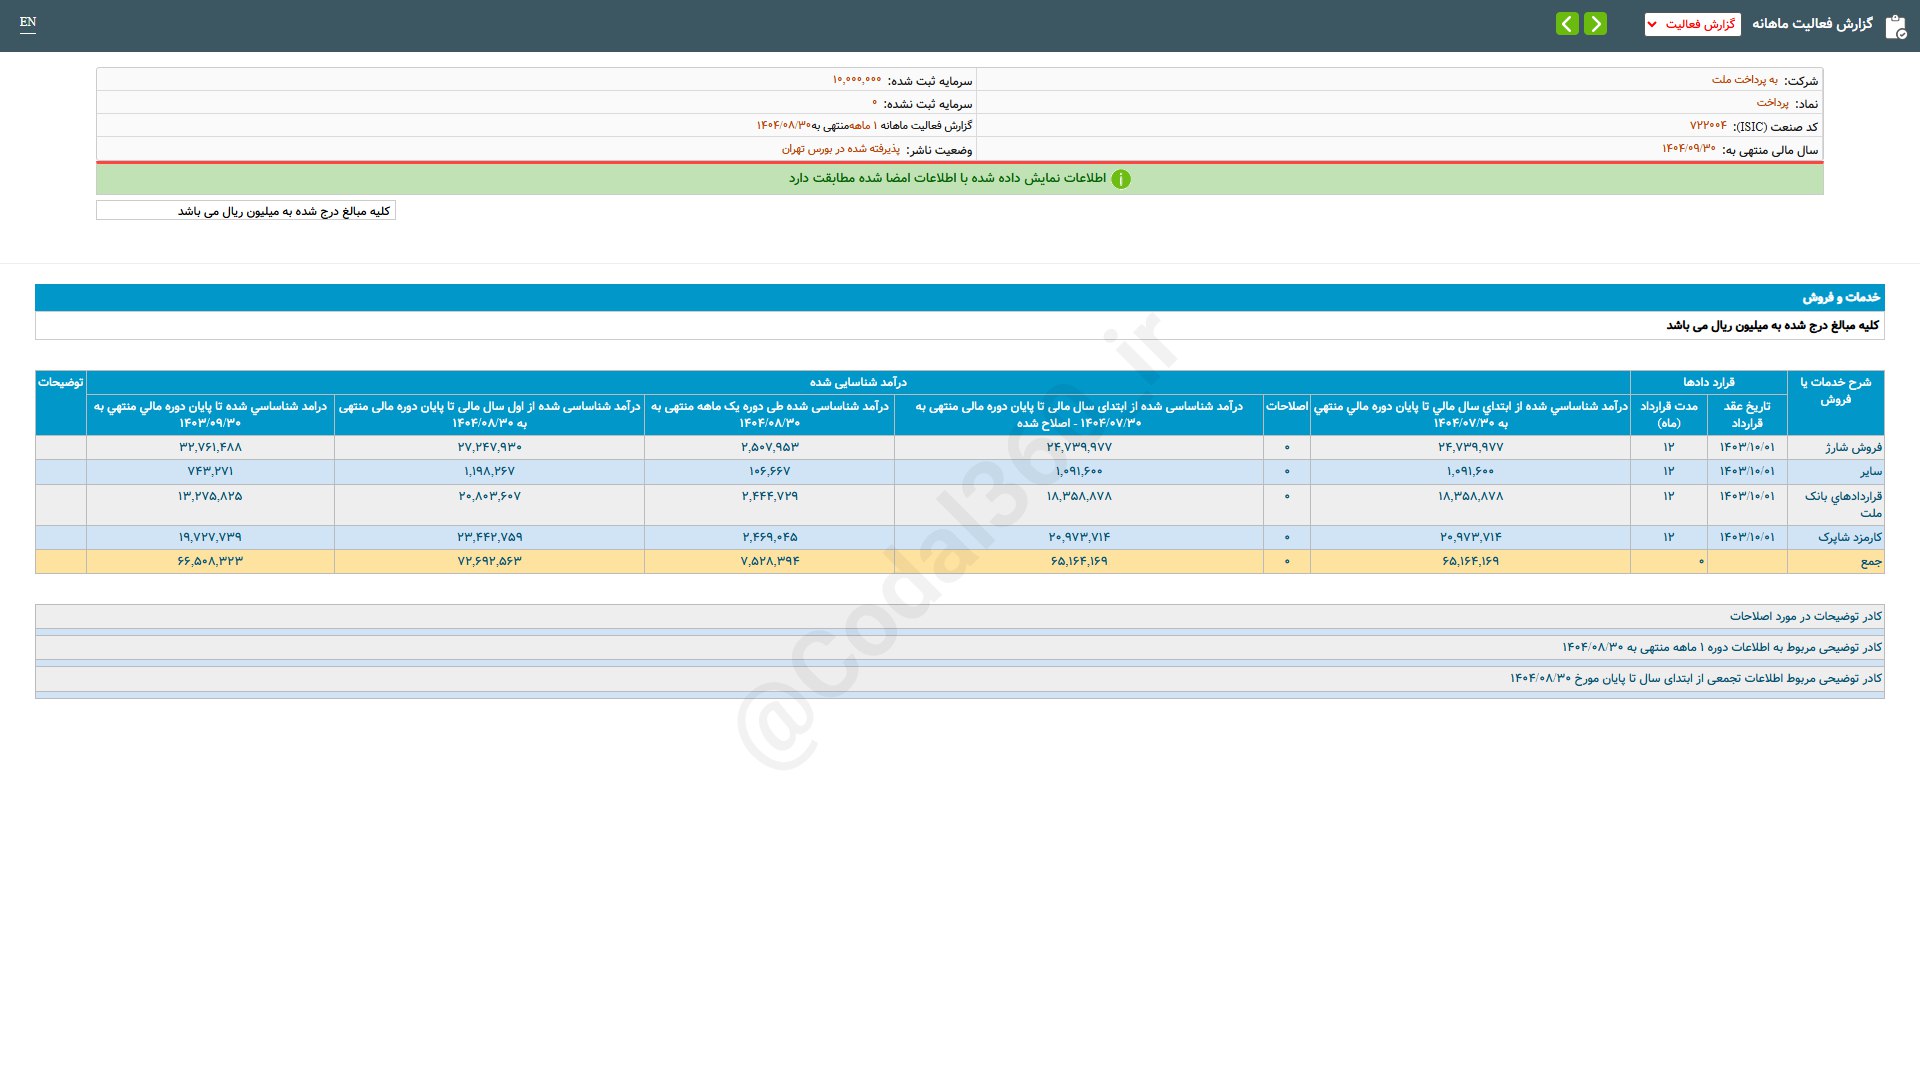The height and width of the screenshot is (1080, 1920).
Task: Click the symbol value پرداخت
Action: click(1772, 103)
